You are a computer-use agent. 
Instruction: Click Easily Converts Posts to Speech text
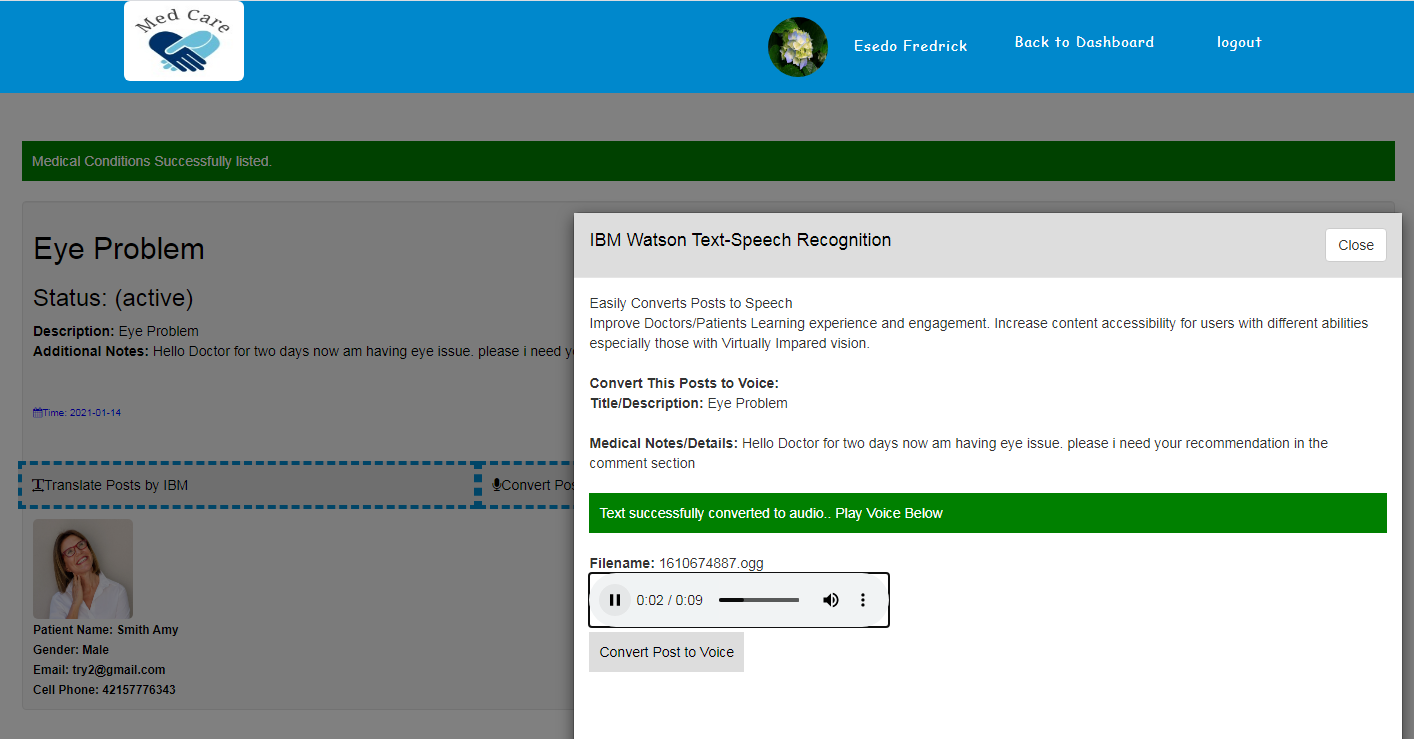(x=691, y=303)
